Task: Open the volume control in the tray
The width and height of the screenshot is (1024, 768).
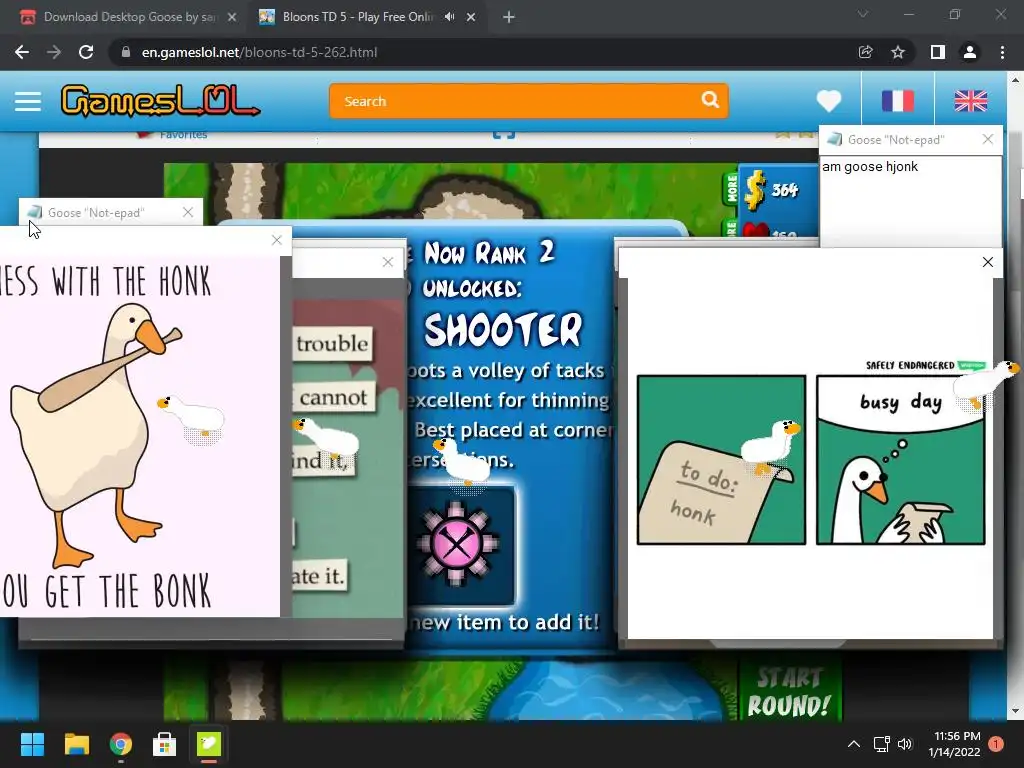Action: (904, 744)
